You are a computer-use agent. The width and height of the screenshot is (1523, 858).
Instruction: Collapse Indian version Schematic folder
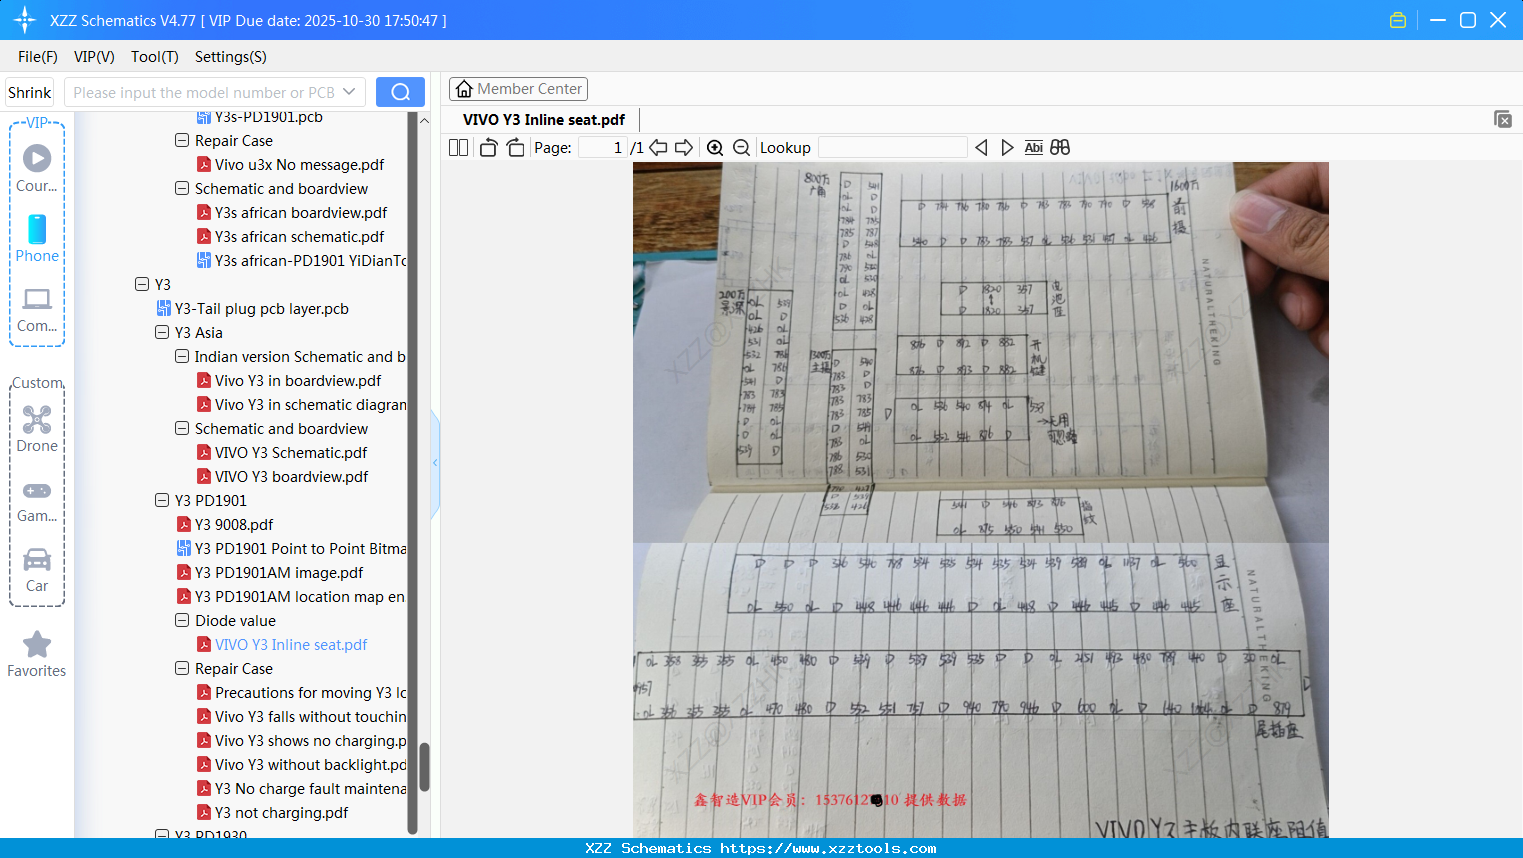182,357
